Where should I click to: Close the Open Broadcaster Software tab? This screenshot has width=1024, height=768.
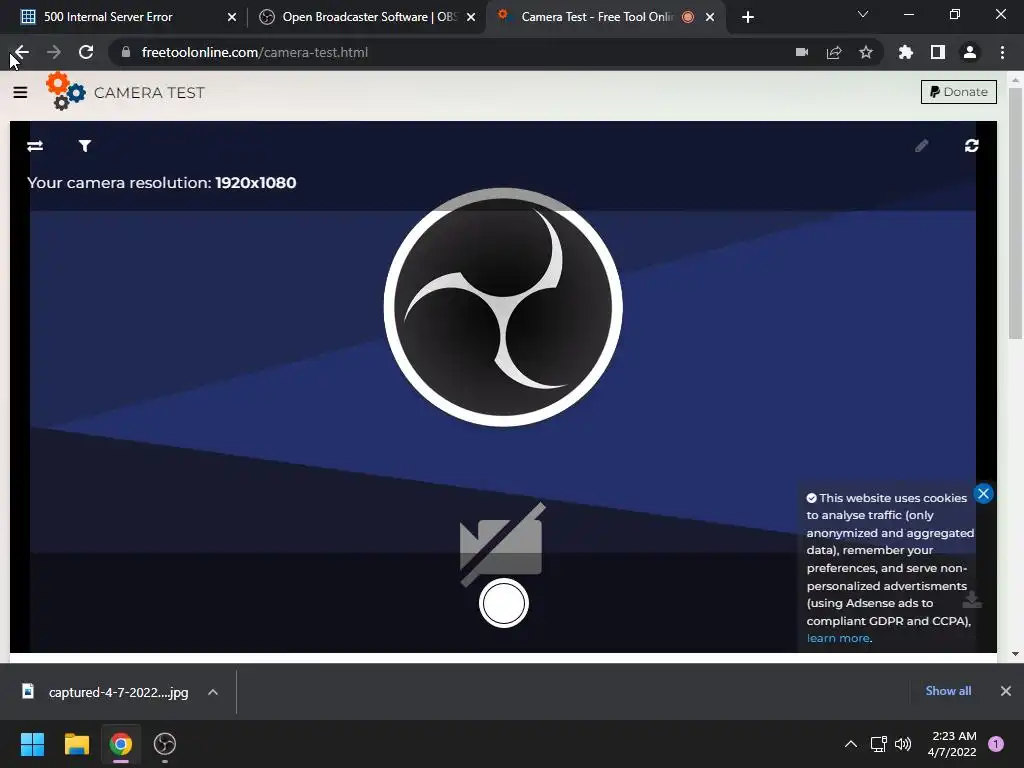click(x=471, y=17)
